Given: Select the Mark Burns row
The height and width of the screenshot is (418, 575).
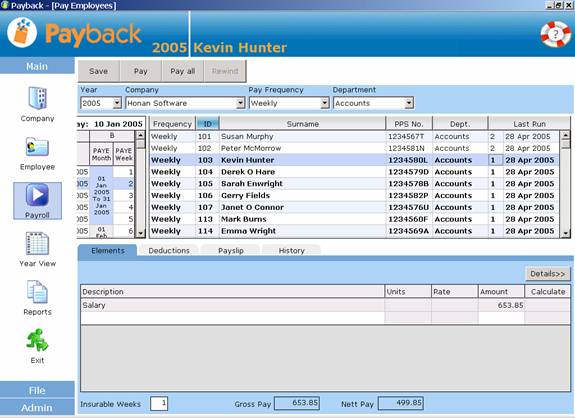Looking at the screenshot, I should pyautogui.click(x=354, y=219).
